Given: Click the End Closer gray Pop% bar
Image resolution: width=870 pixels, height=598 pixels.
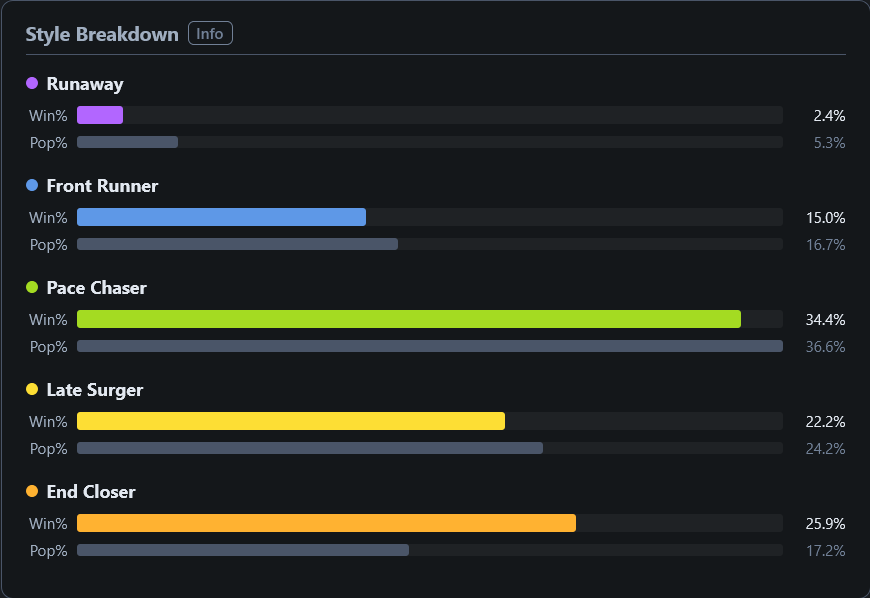Looking at the screenshot, I should click(x=243, y=551).
